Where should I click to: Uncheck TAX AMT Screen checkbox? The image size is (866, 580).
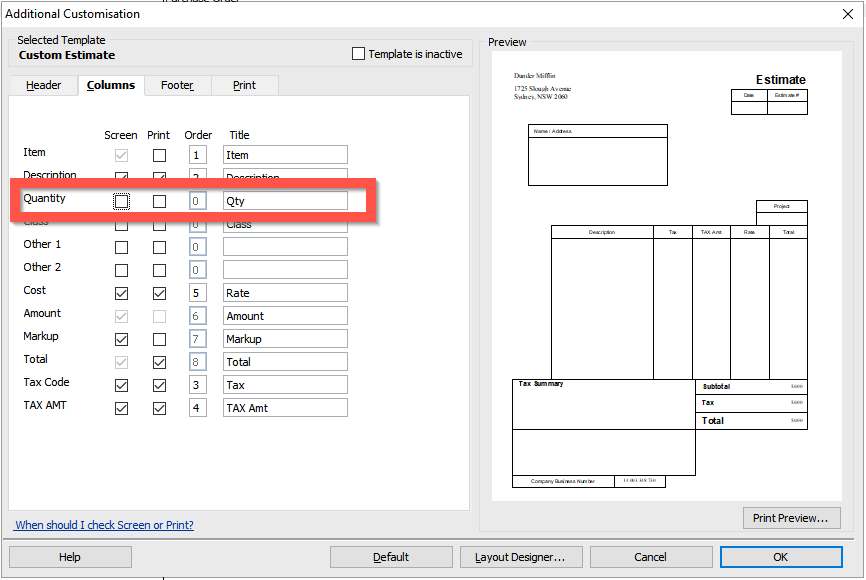(x=122, y=408)
